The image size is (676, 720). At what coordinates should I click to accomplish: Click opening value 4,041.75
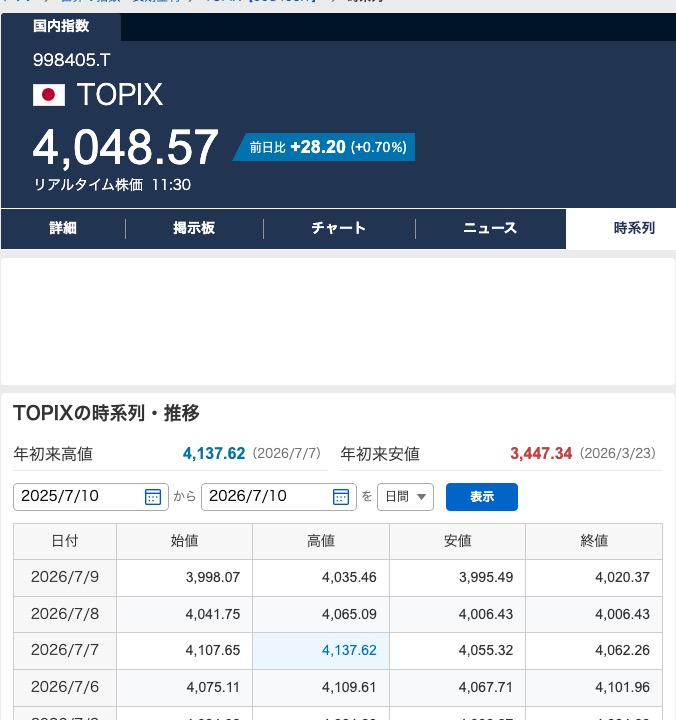(213, 614)
